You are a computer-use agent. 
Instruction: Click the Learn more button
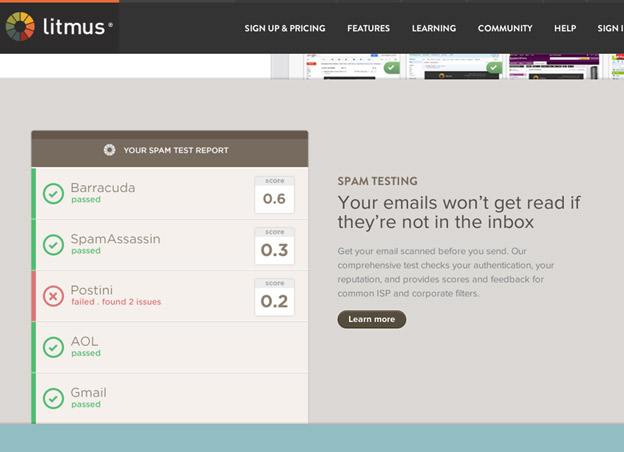pos(372,319)
